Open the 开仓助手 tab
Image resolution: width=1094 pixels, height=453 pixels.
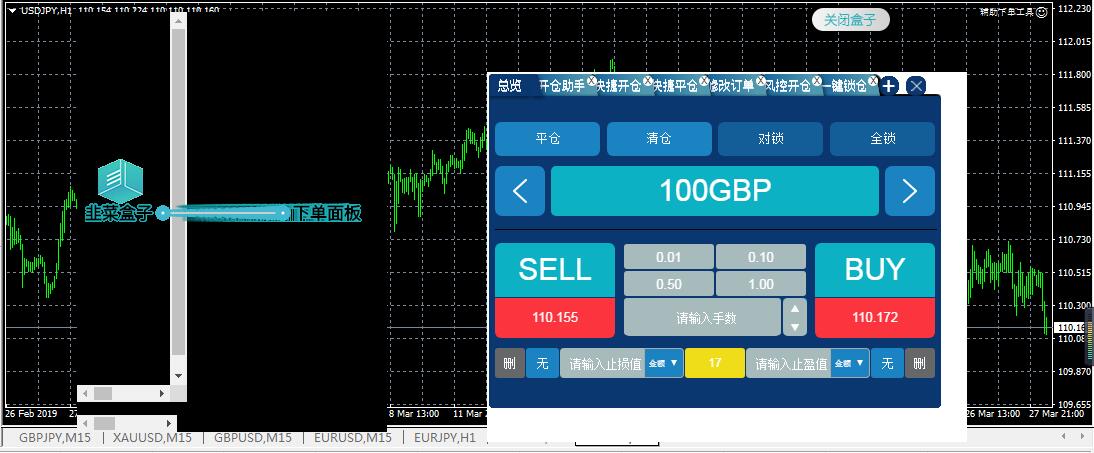(563, 87)
